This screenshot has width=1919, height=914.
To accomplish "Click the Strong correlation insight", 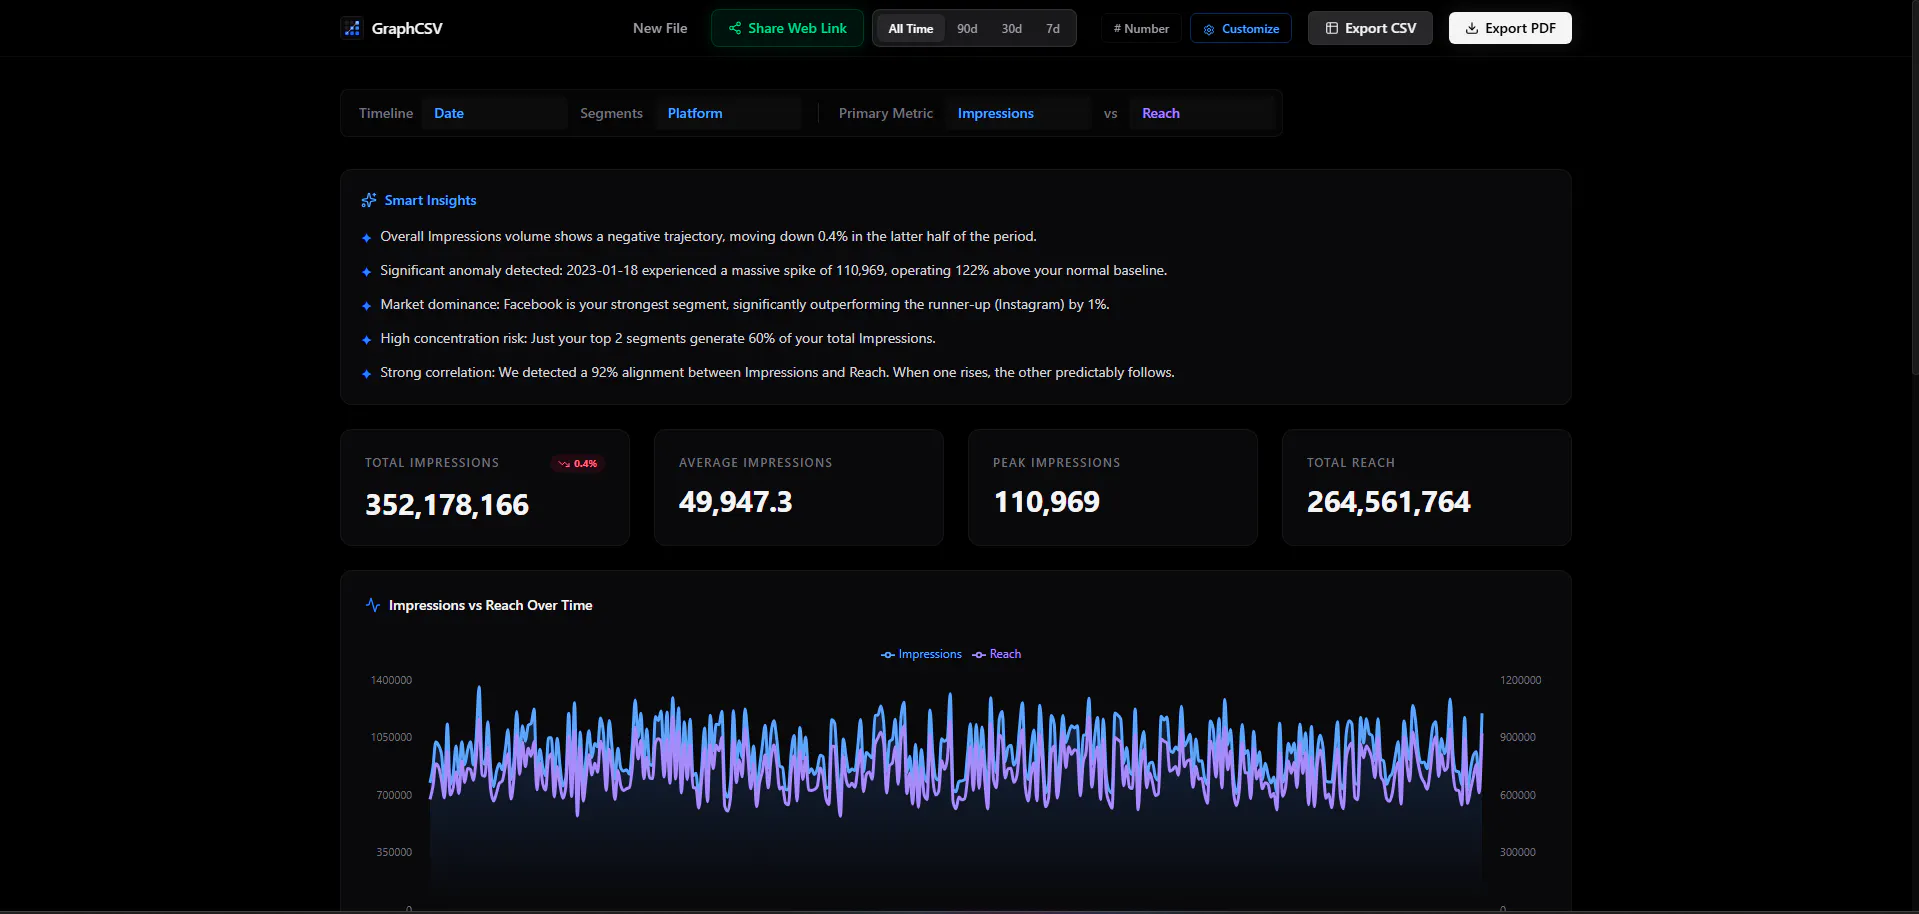I will [777, 373].
